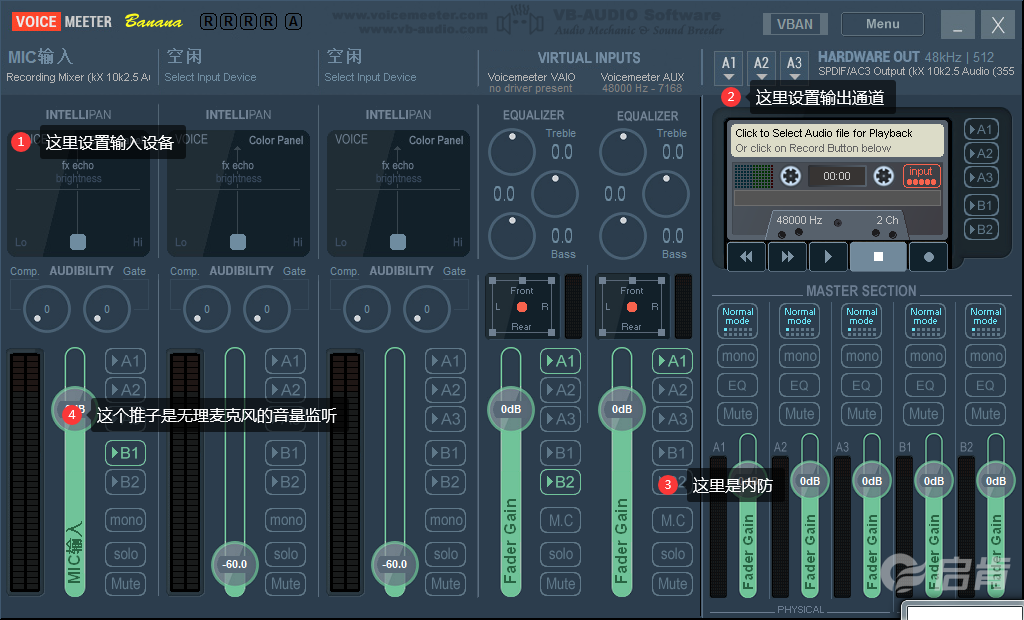Toggle mono on master bus A2
The height and width of the screenshot is (620, 1024).
click(799, 356)
